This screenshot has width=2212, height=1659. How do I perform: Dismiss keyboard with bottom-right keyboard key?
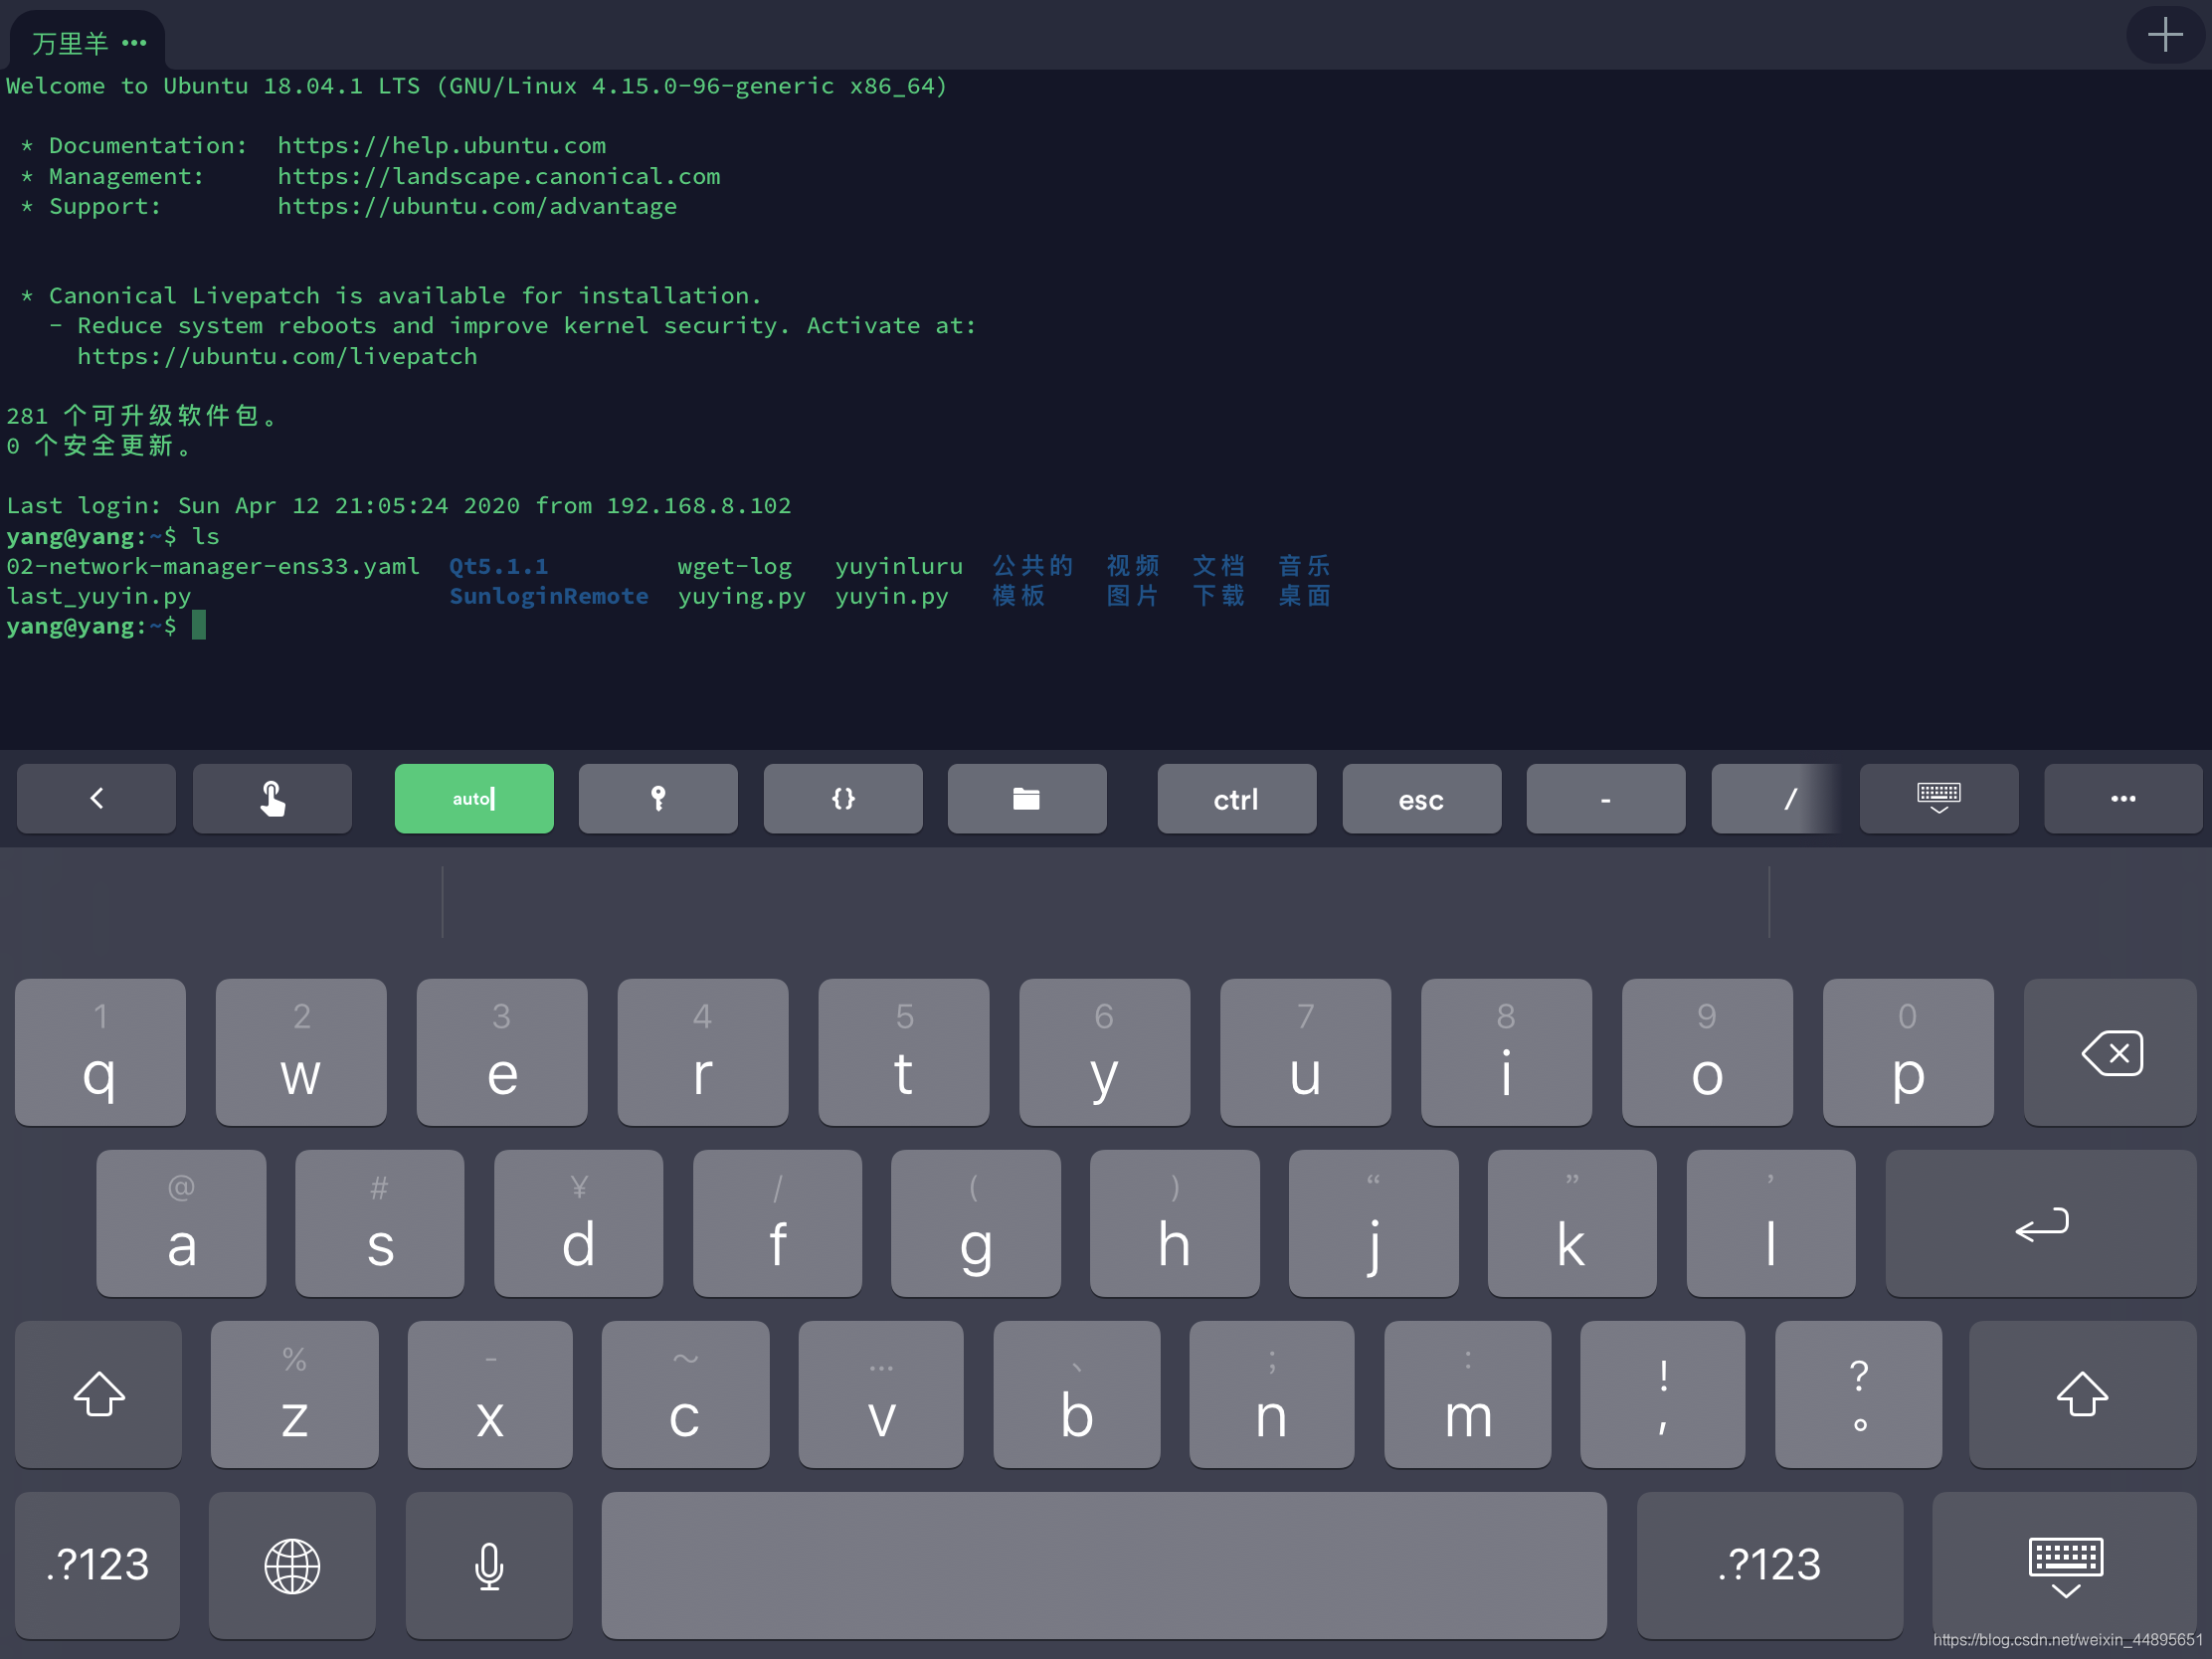[x=2065, y=1565]
